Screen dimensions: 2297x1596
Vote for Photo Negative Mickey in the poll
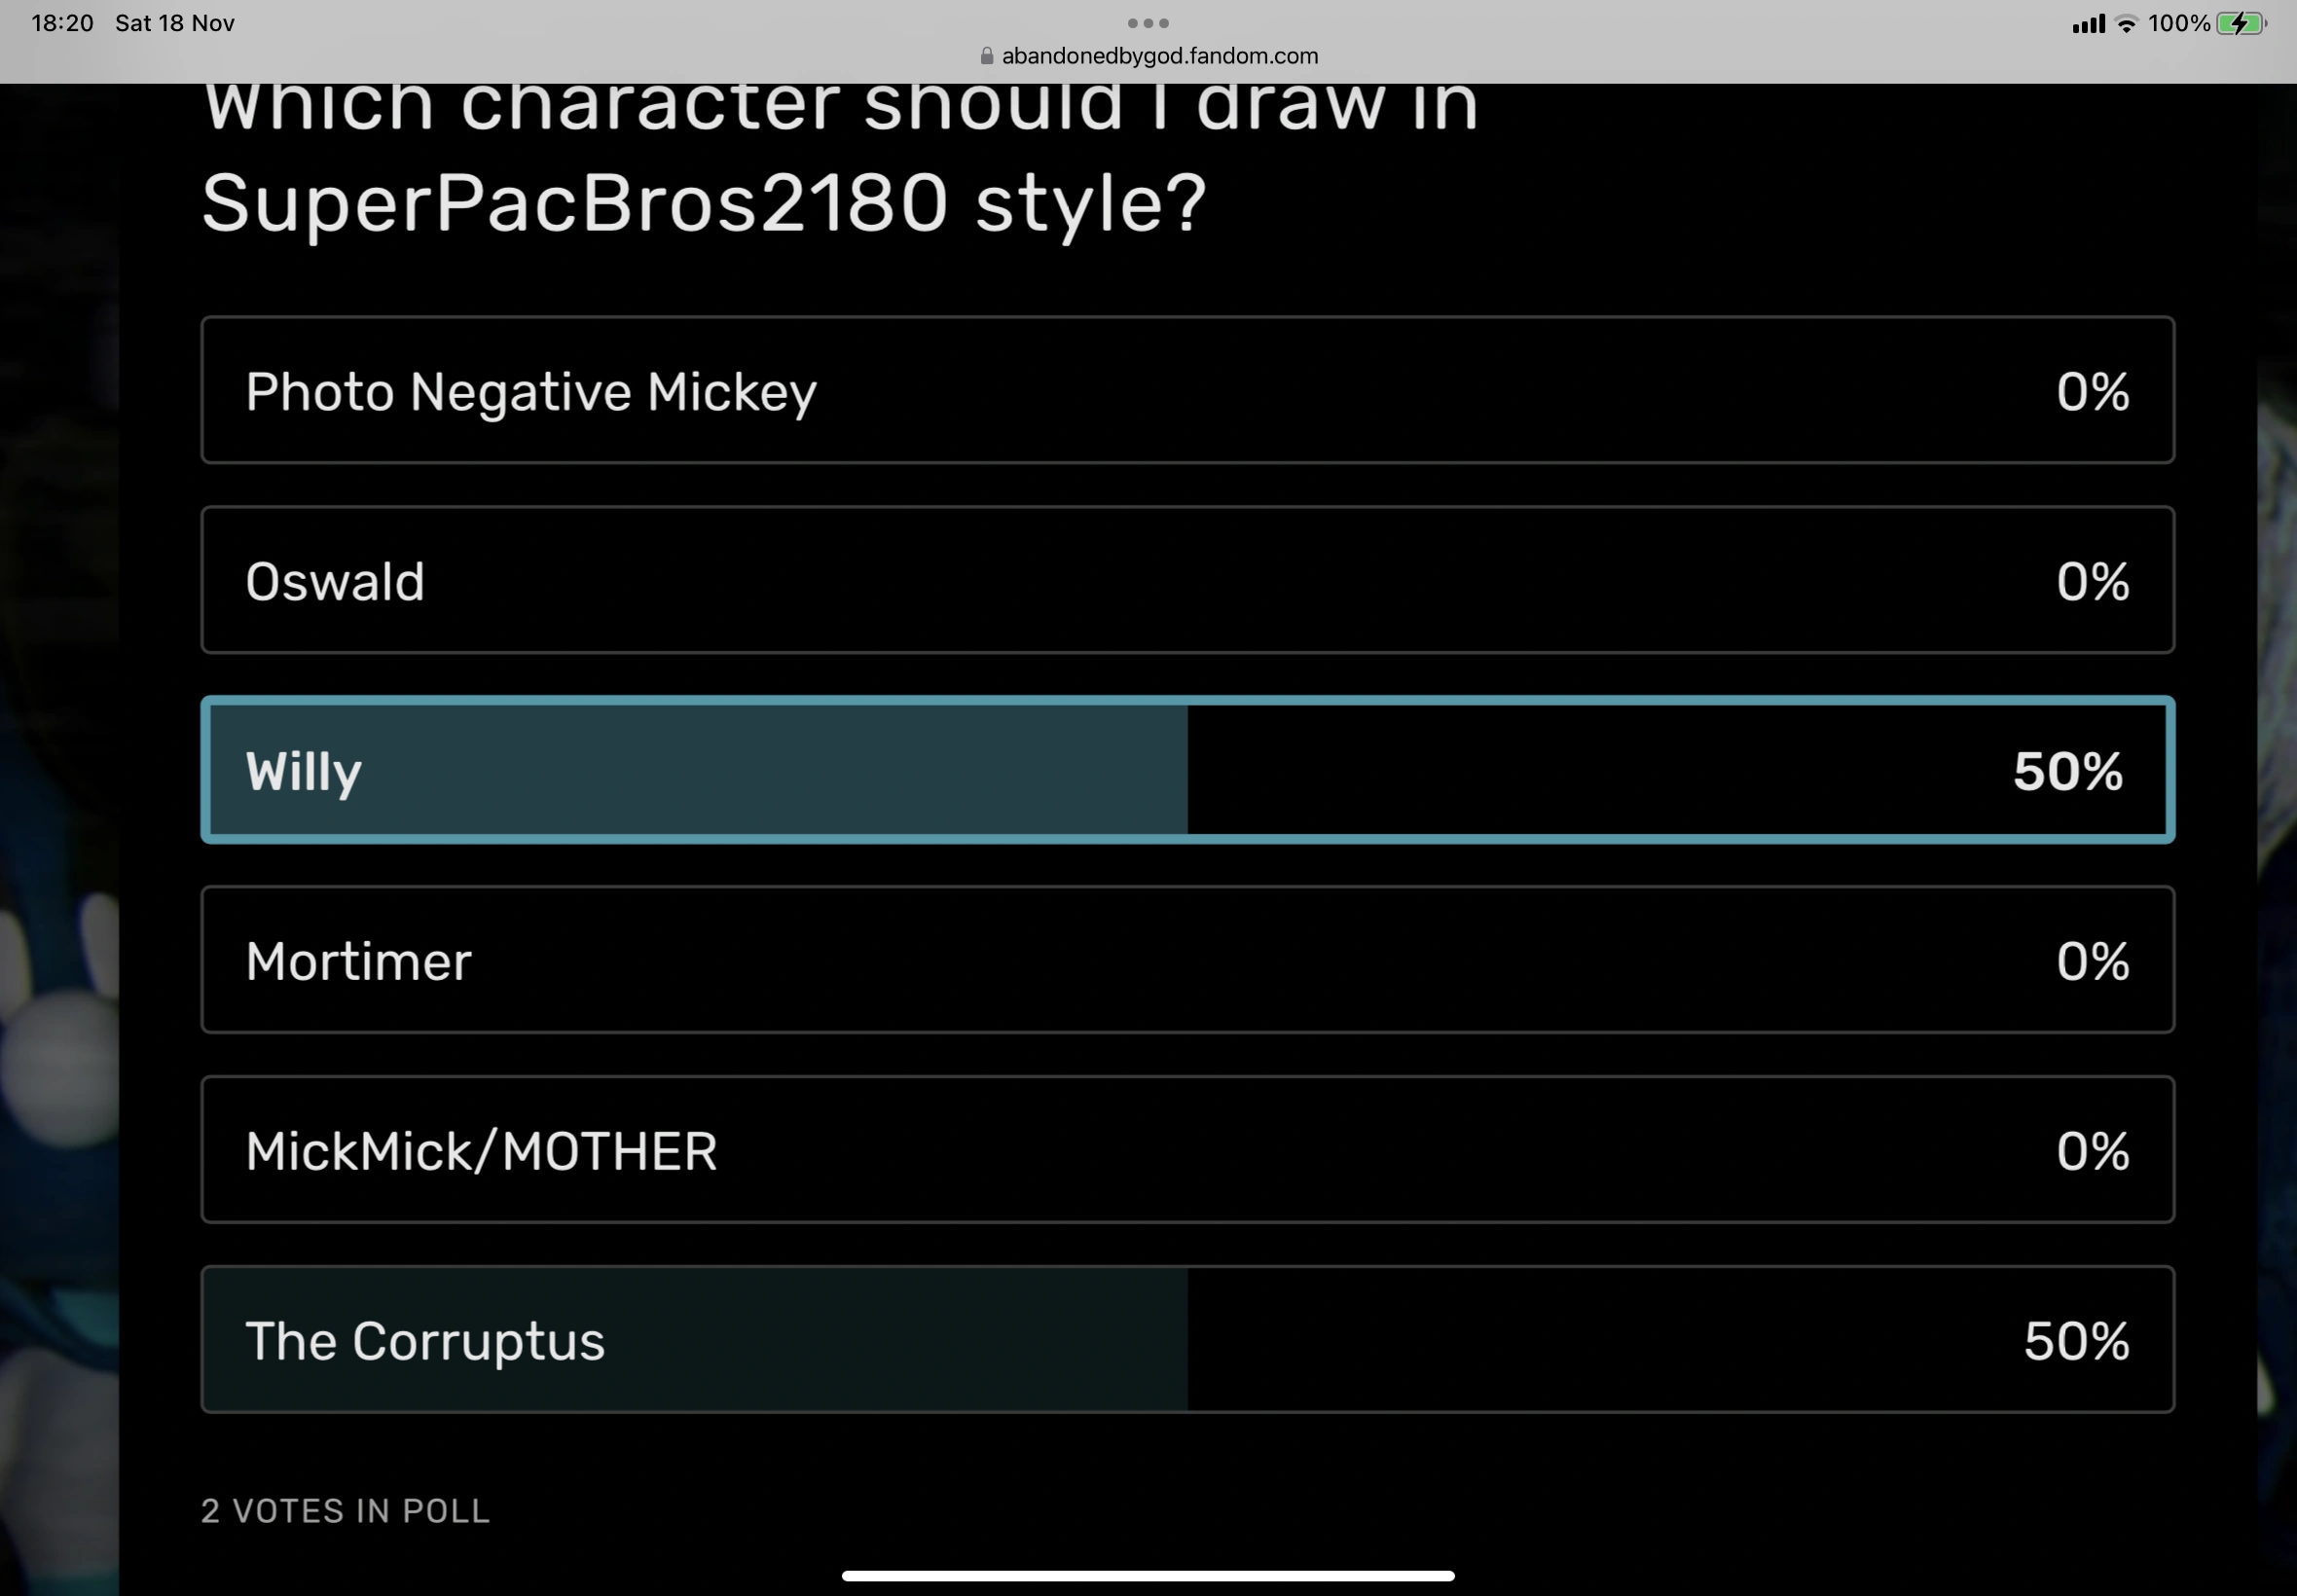pyautogui.click(x=1188, y=391)
